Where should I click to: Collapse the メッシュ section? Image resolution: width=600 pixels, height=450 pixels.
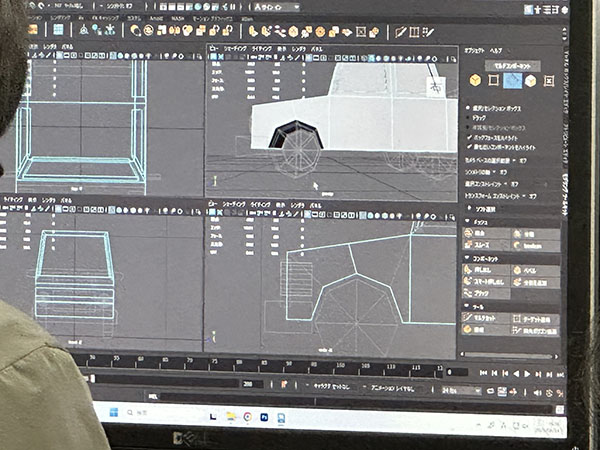467,221
